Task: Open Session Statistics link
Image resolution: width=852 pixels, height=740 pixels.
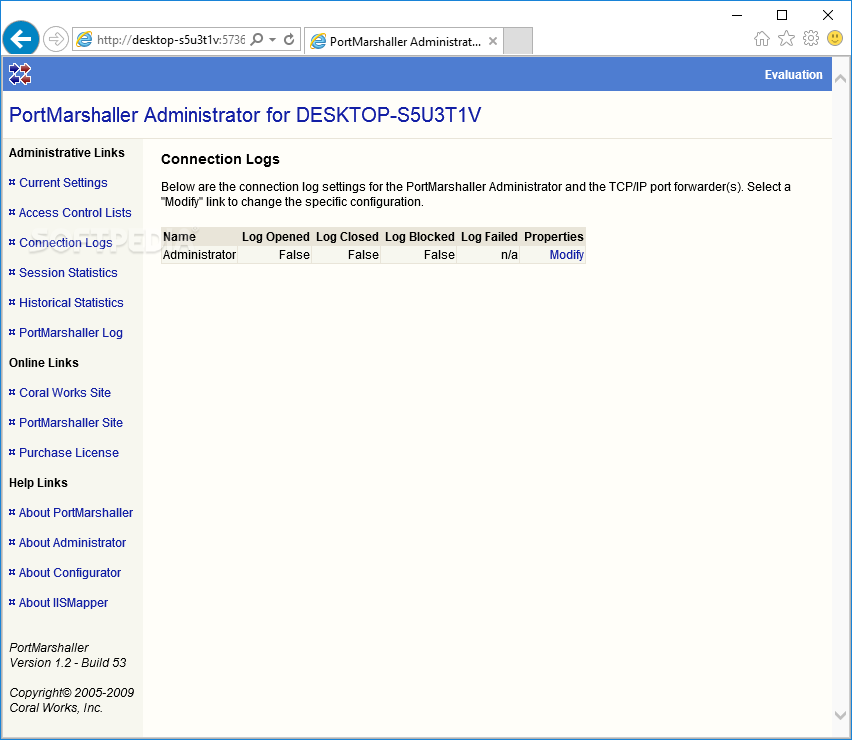Action: (68, 273)
